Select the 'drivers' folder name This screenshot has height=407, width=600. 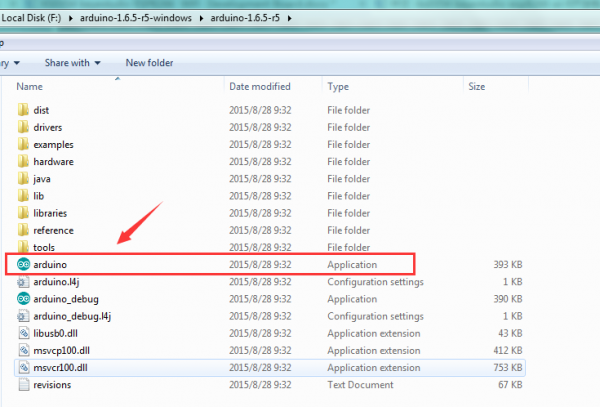47,127
